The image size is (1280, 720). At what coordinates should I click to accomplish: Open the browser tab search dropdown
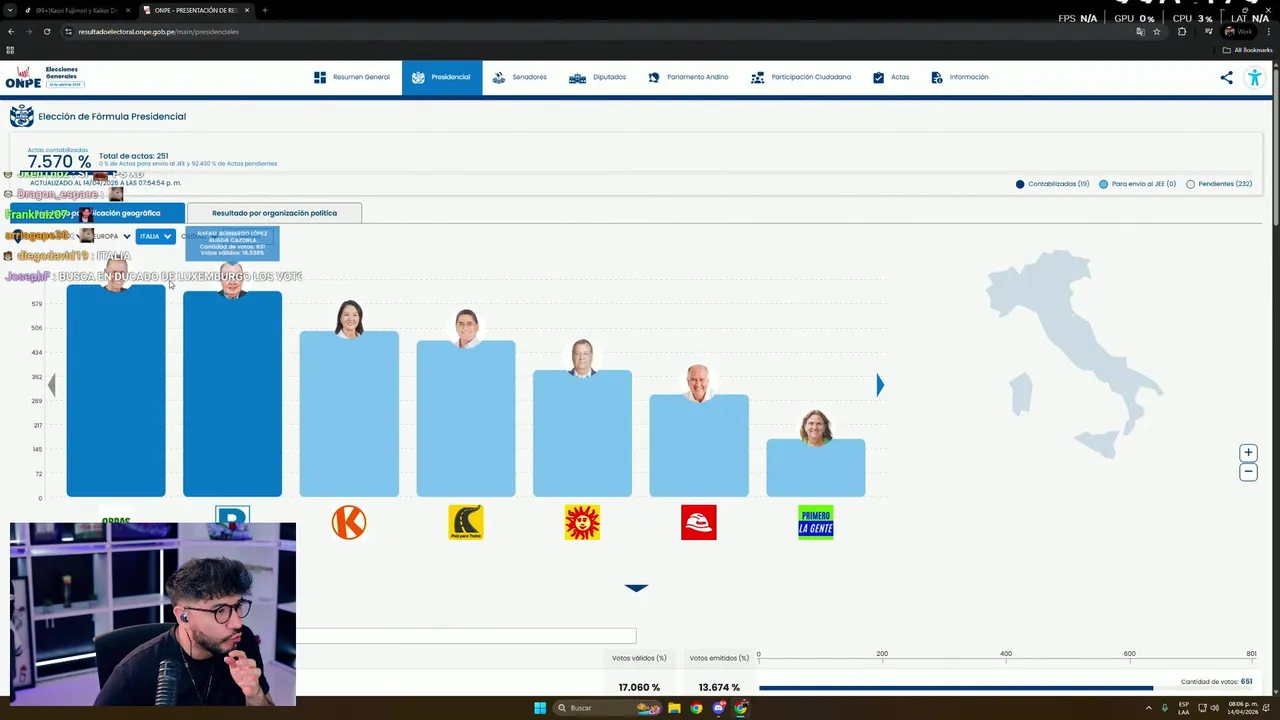point(8,10)
